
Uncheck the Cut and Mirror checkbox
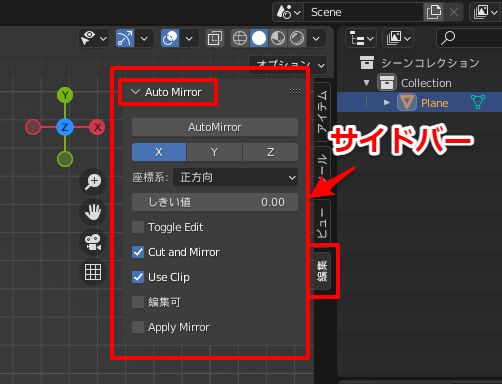tap(138, 252)
